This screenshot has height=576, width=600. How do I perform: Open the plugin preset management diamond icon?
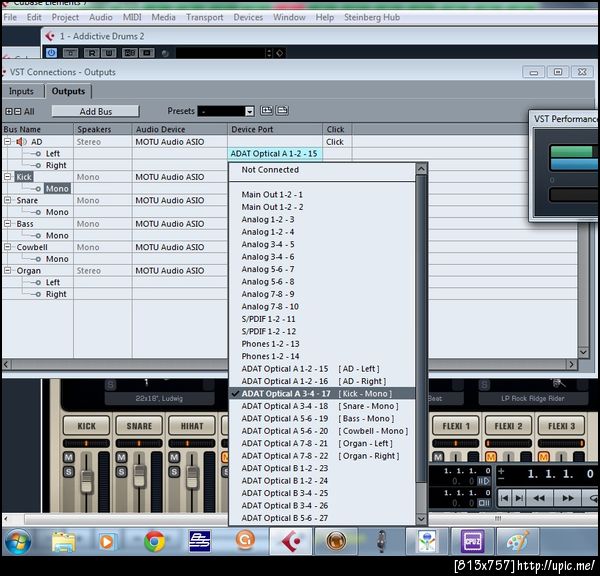(280, 53)
